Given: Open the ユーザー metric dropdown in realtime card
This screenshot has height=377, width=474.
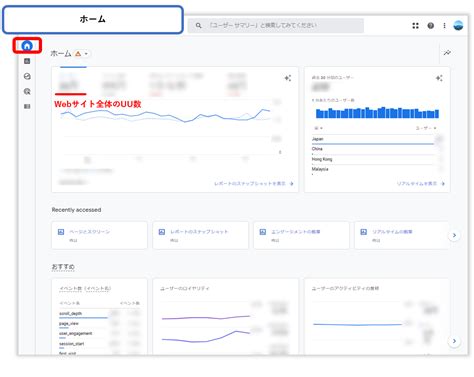Looking at the screenshot, I should point(426,128).
